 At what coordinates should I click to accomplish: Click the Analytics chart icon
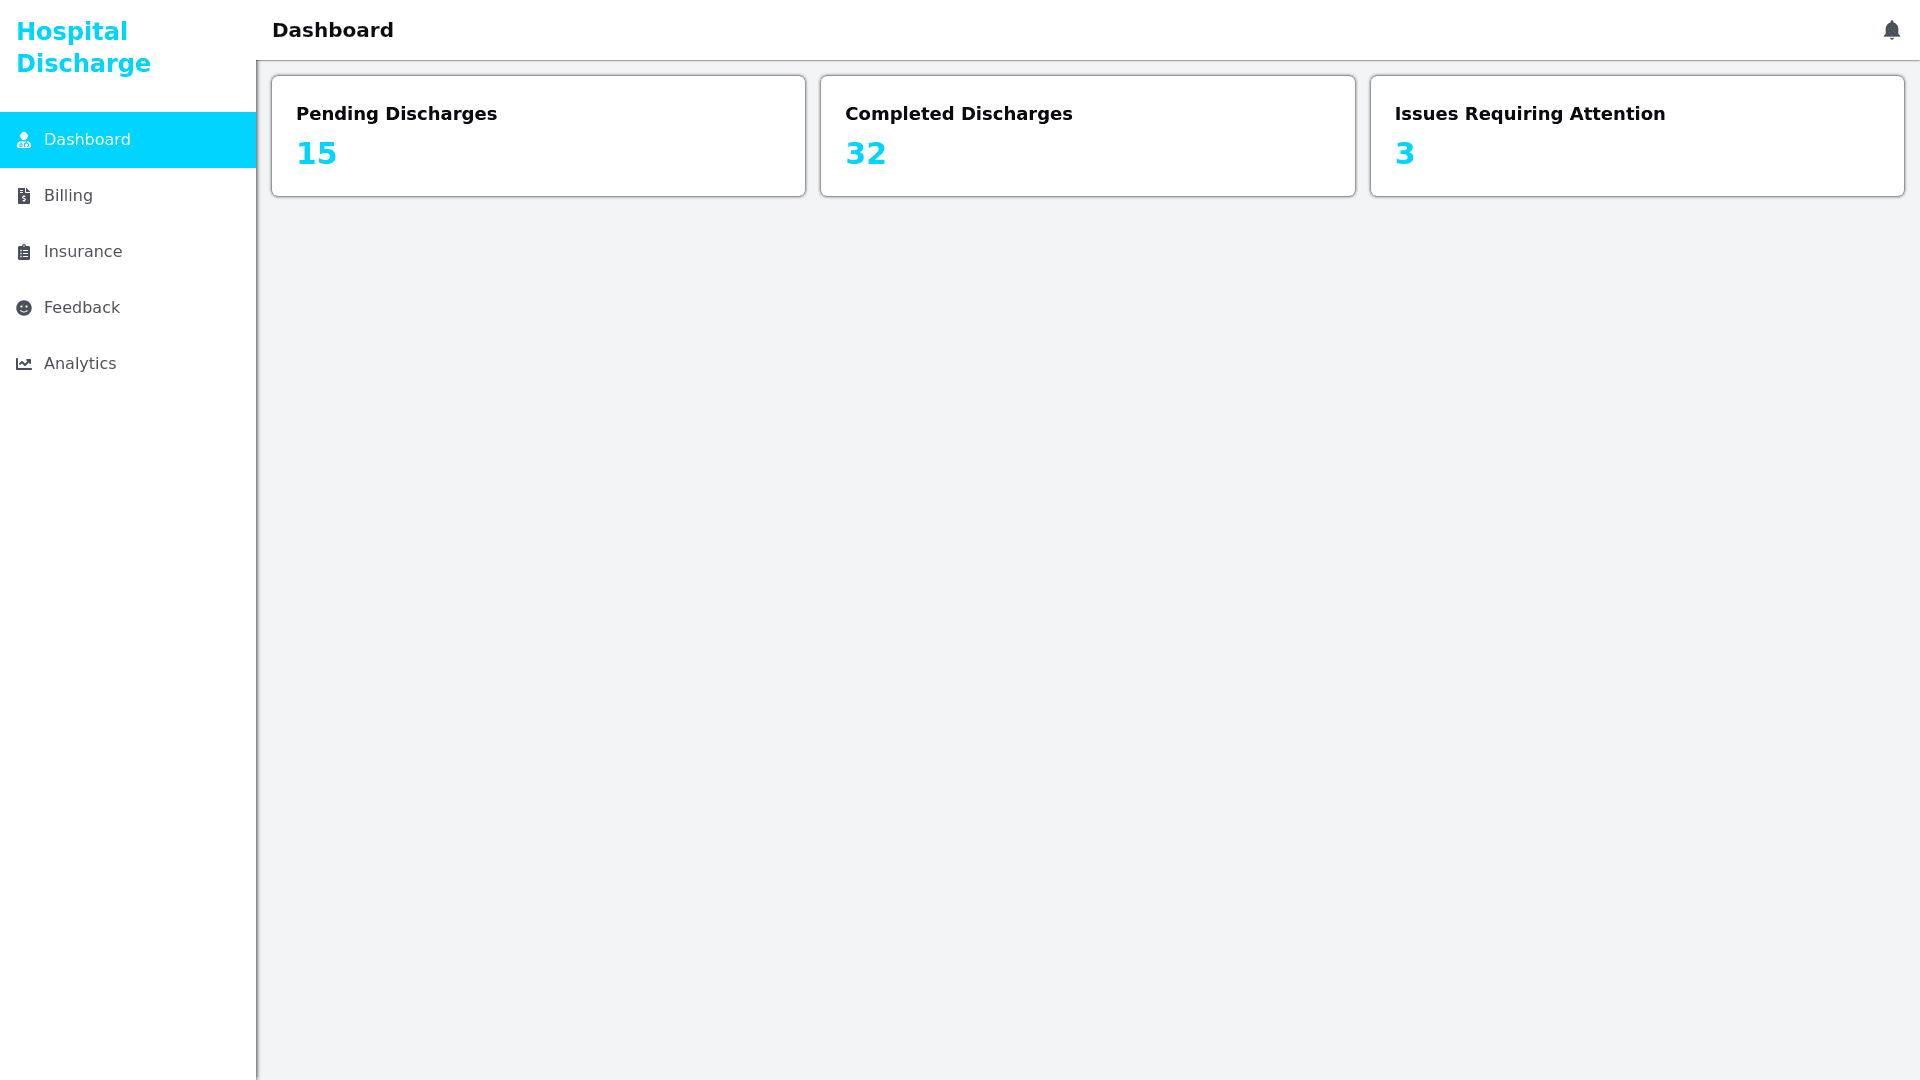(x=24, y=364)
